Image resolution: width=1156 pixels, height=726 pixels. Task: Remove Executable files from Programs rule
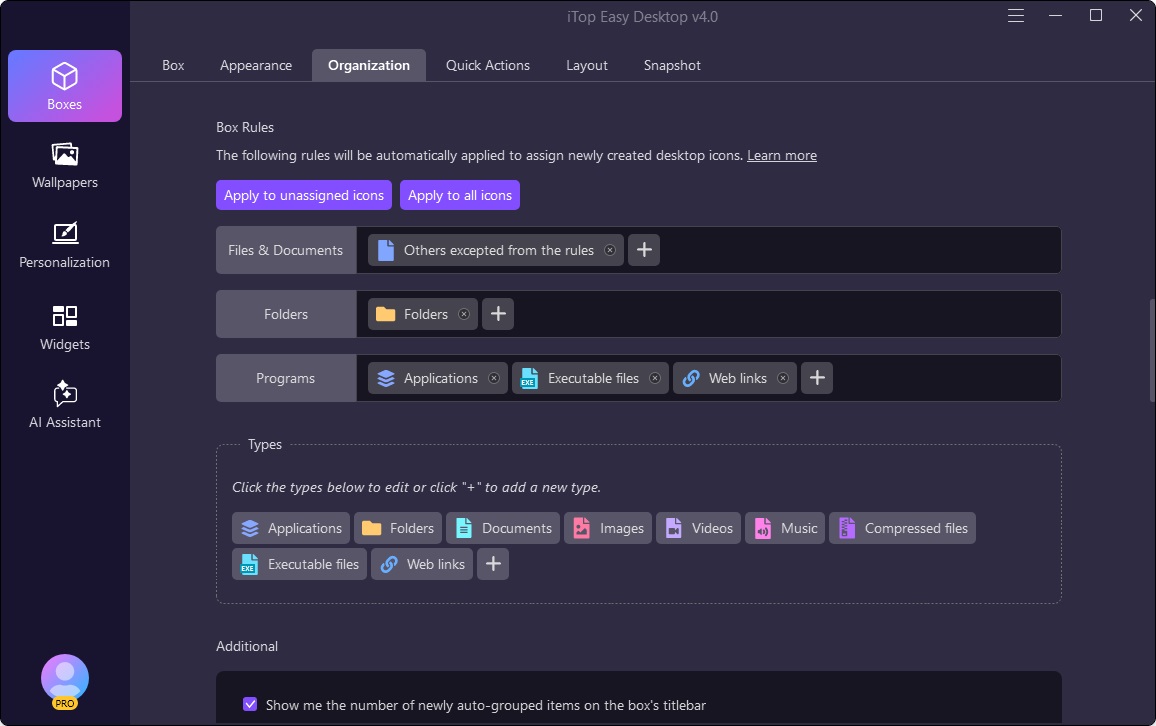point(655,378)
